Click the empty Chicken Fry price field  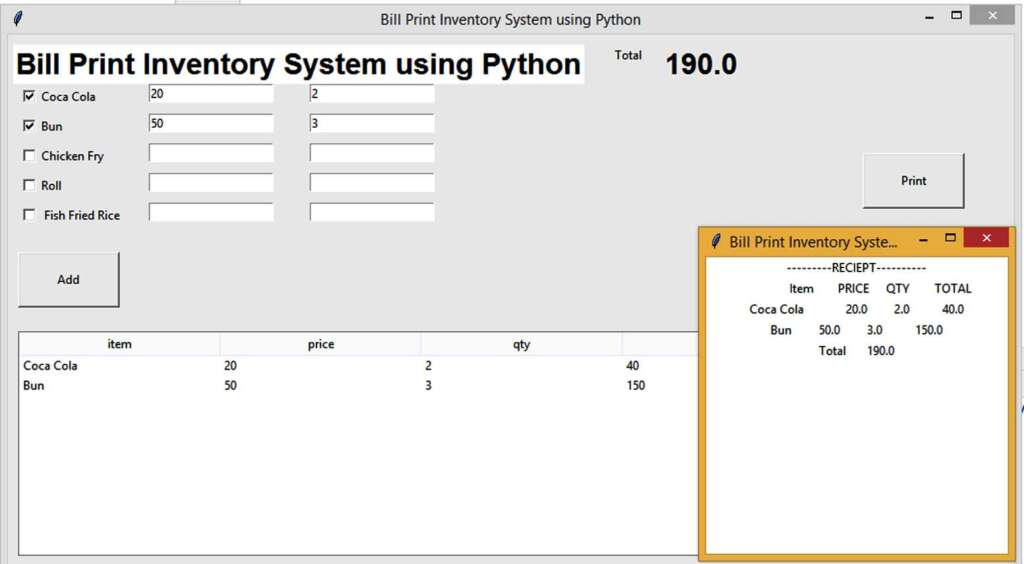point(210,153)
